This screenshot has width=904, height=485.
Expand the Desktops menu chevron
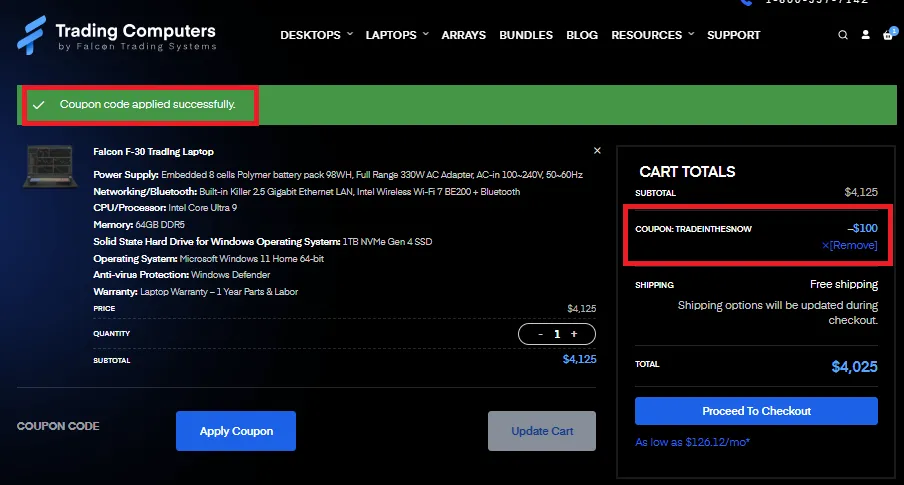[x=350, y=34]
